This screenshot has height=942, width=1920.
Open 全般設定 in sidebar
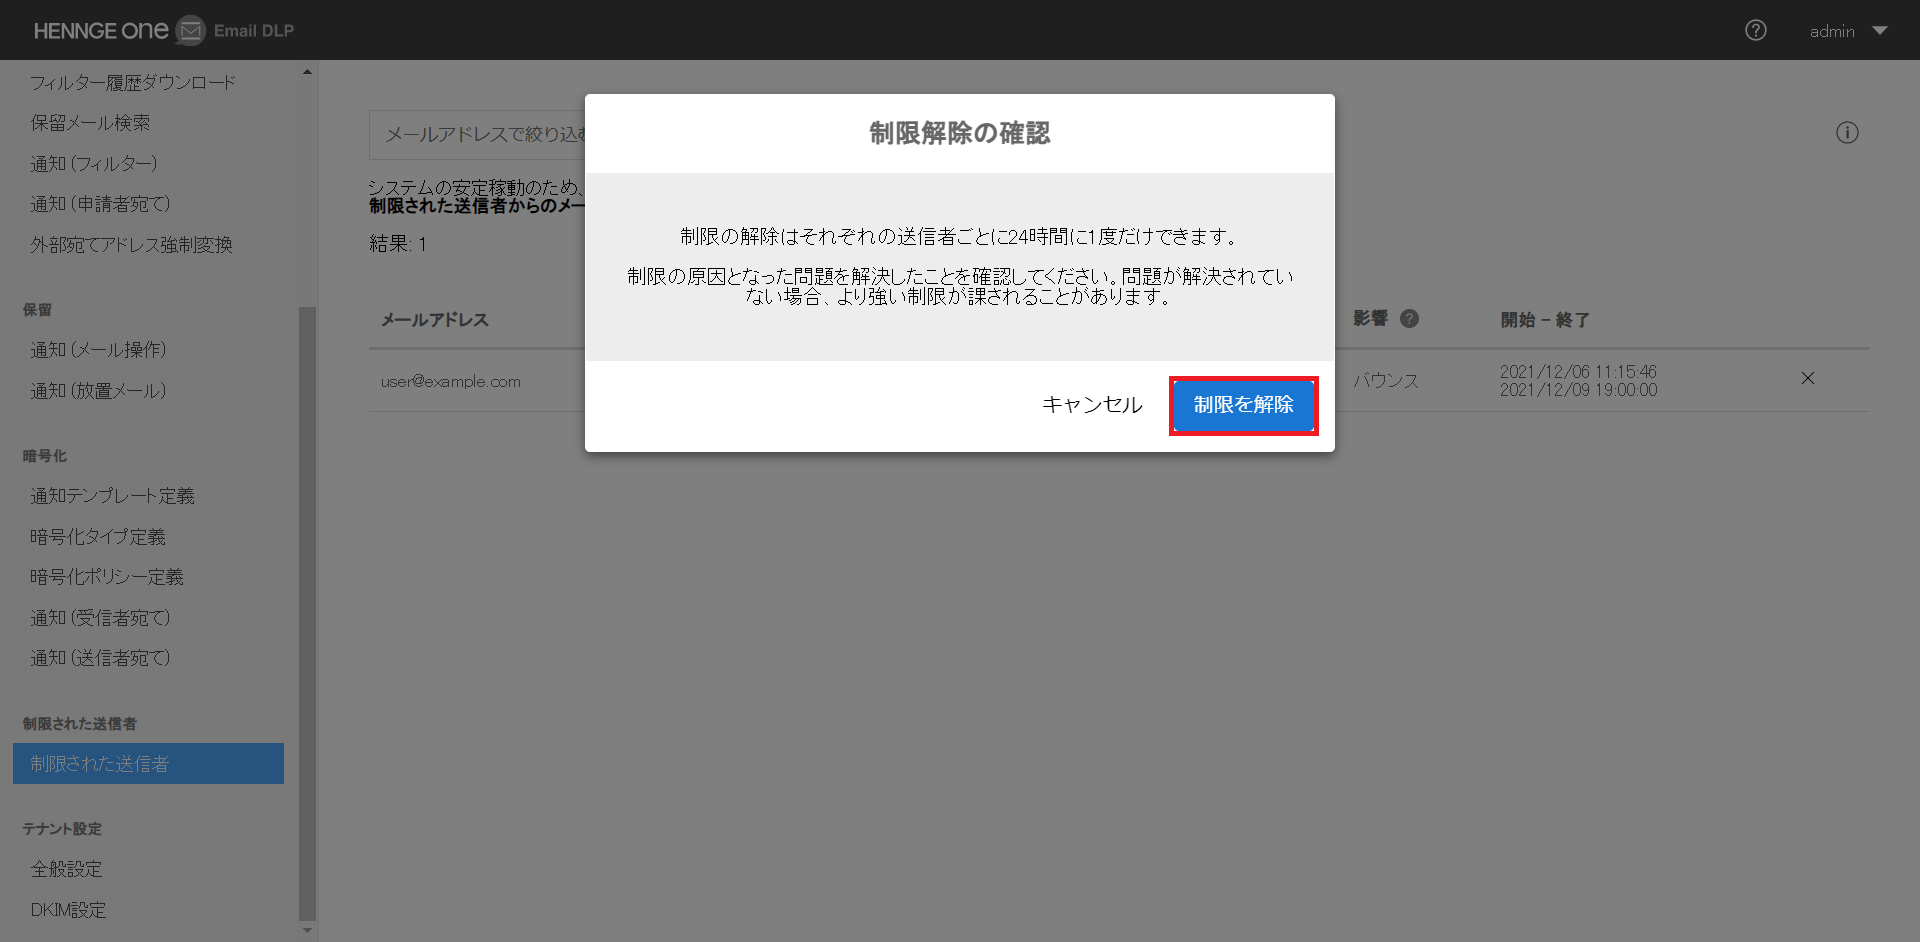coord(66,869)
